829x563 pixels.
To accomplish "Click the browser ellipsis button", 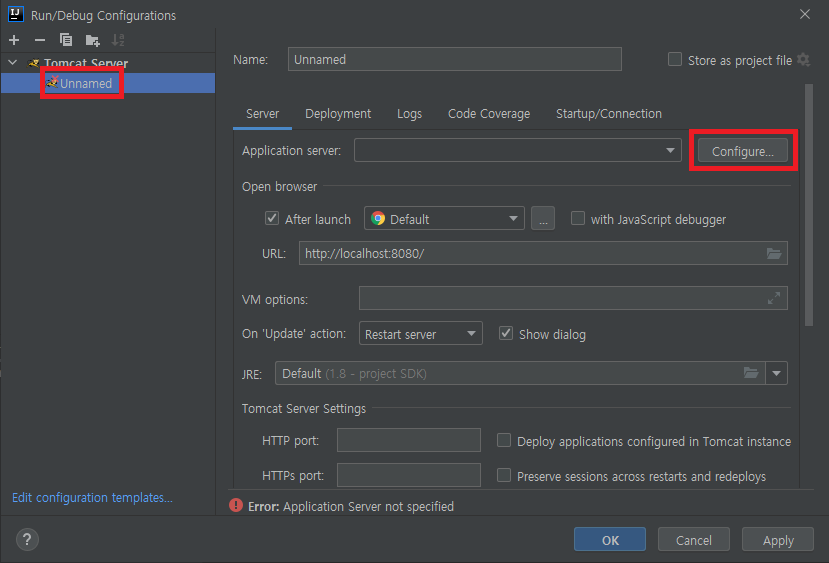I will click(x=543, y=218).
